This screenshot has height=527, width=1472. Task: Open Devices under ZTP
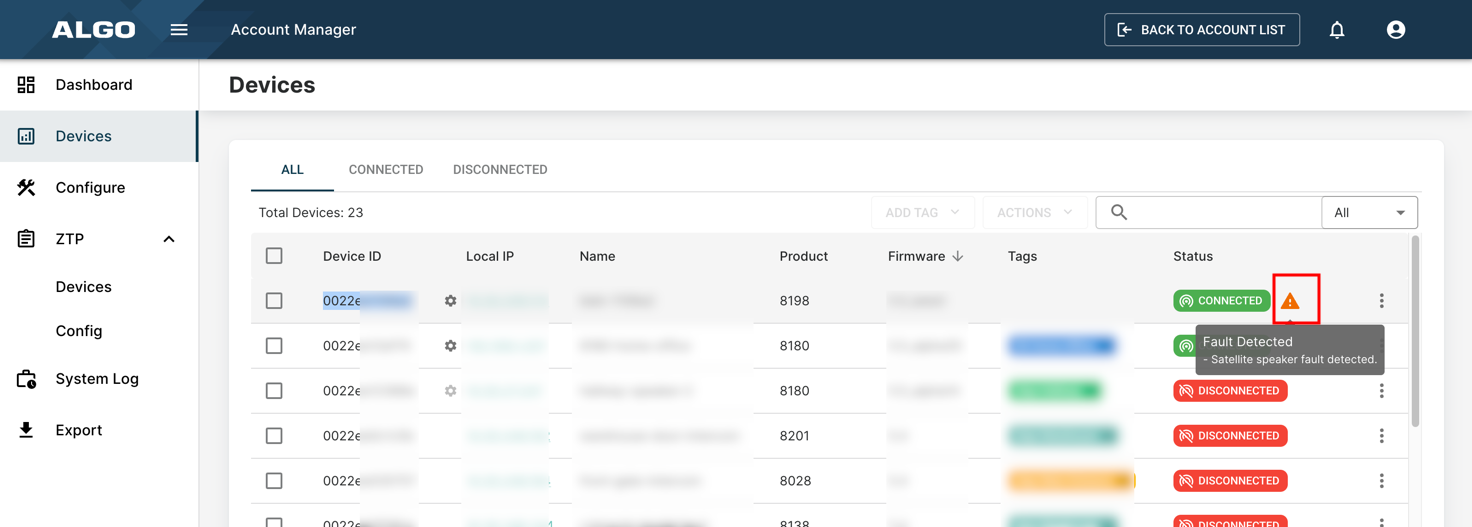84,287
